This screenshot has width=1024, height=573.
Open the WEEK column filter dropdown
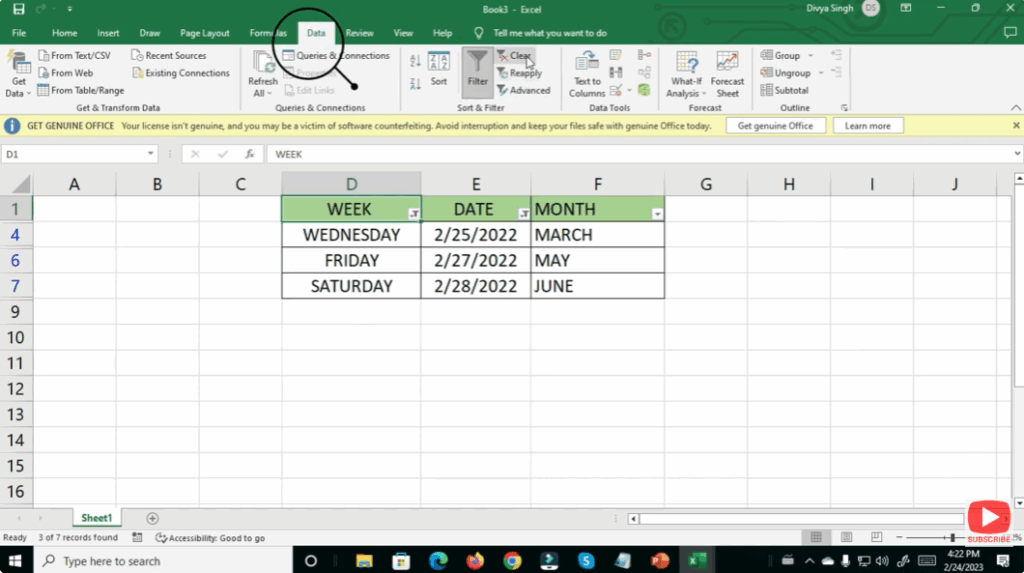point(413,214)
